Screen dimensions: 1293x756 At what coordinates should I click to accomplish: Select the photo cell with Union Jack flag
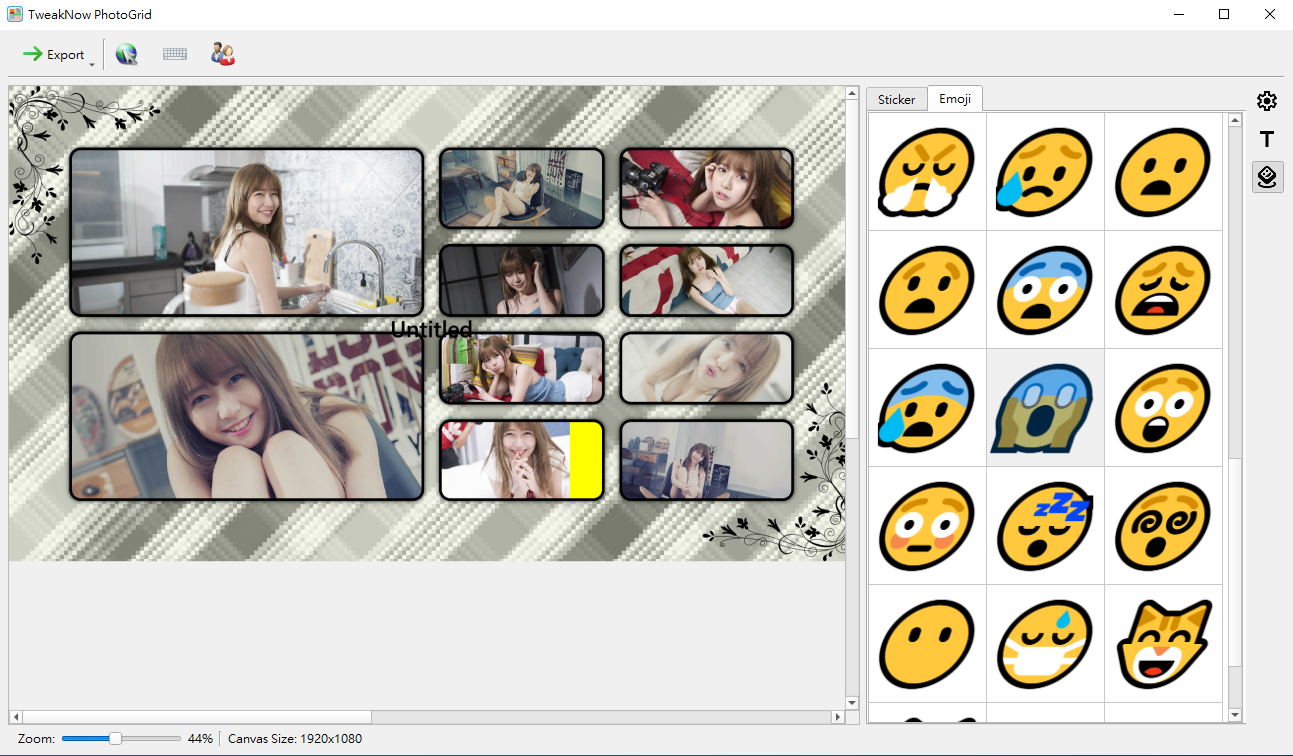(x=706, y=280)
